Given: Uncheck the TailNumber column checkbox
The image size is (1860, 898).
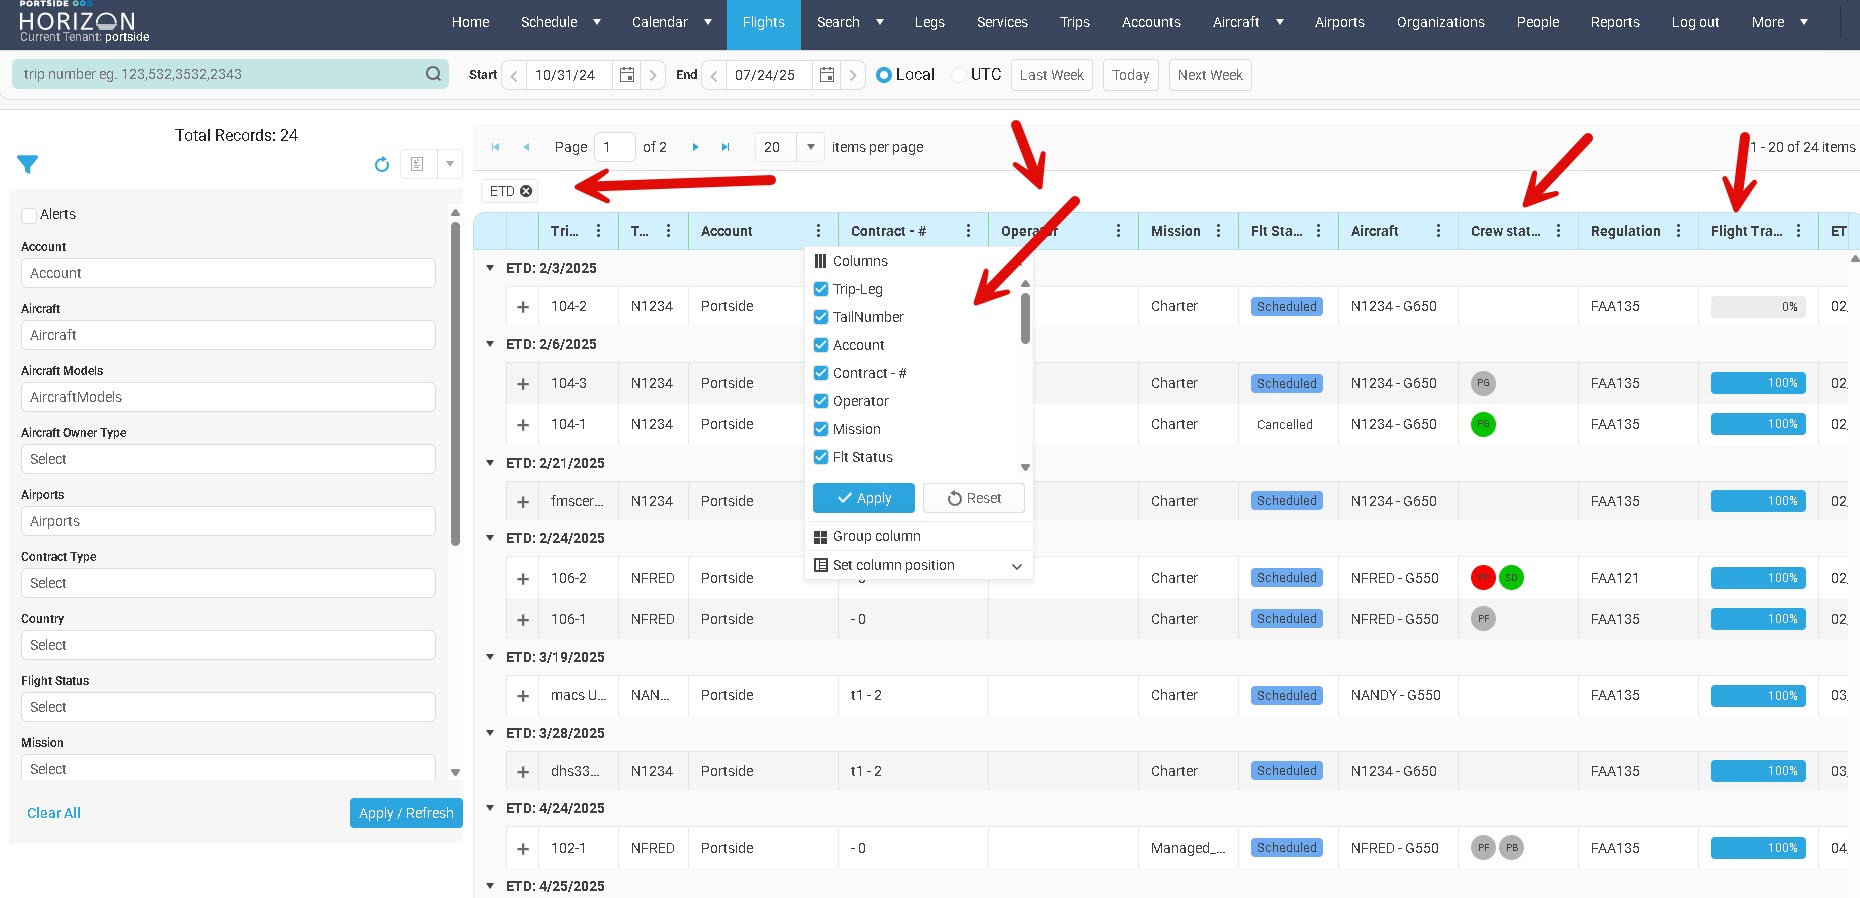Looking at the screenshot, I should point(821,317).
